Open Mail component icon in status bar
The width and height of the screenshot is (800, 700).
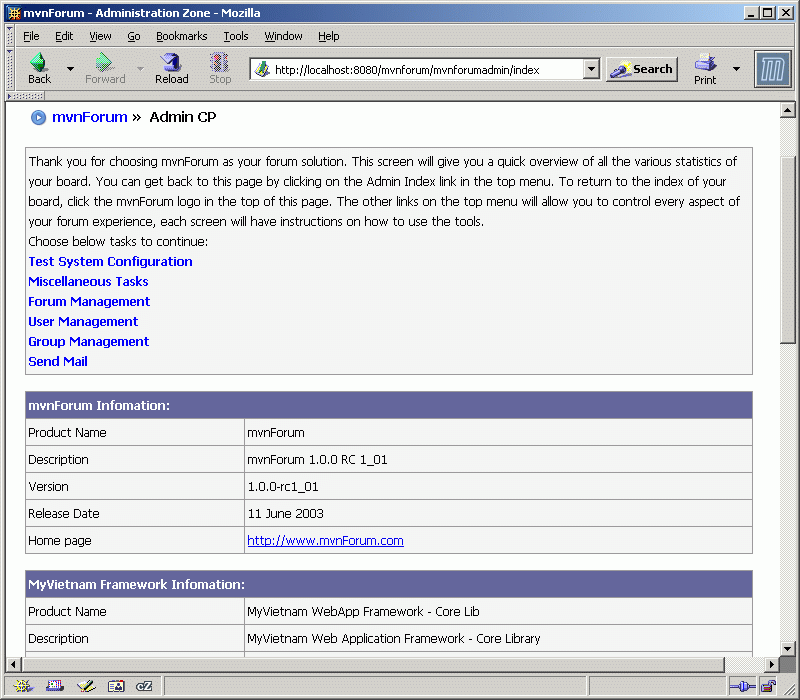55,686
